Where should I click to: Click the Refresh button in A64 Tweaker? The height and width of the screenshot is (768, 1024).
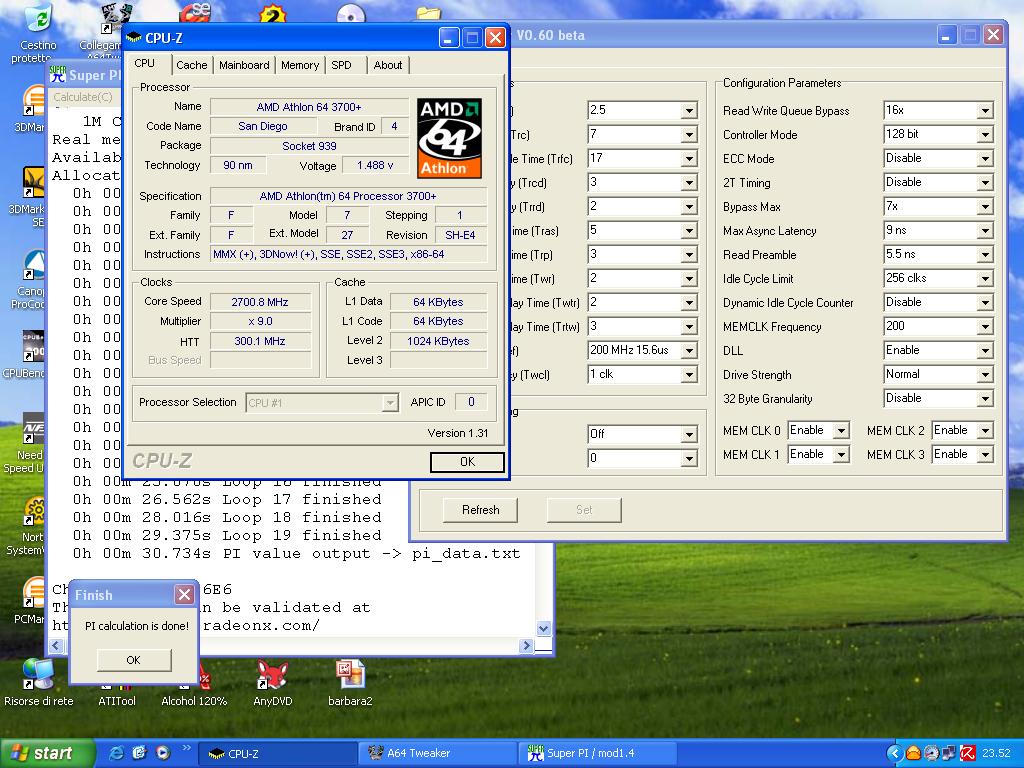480,509
